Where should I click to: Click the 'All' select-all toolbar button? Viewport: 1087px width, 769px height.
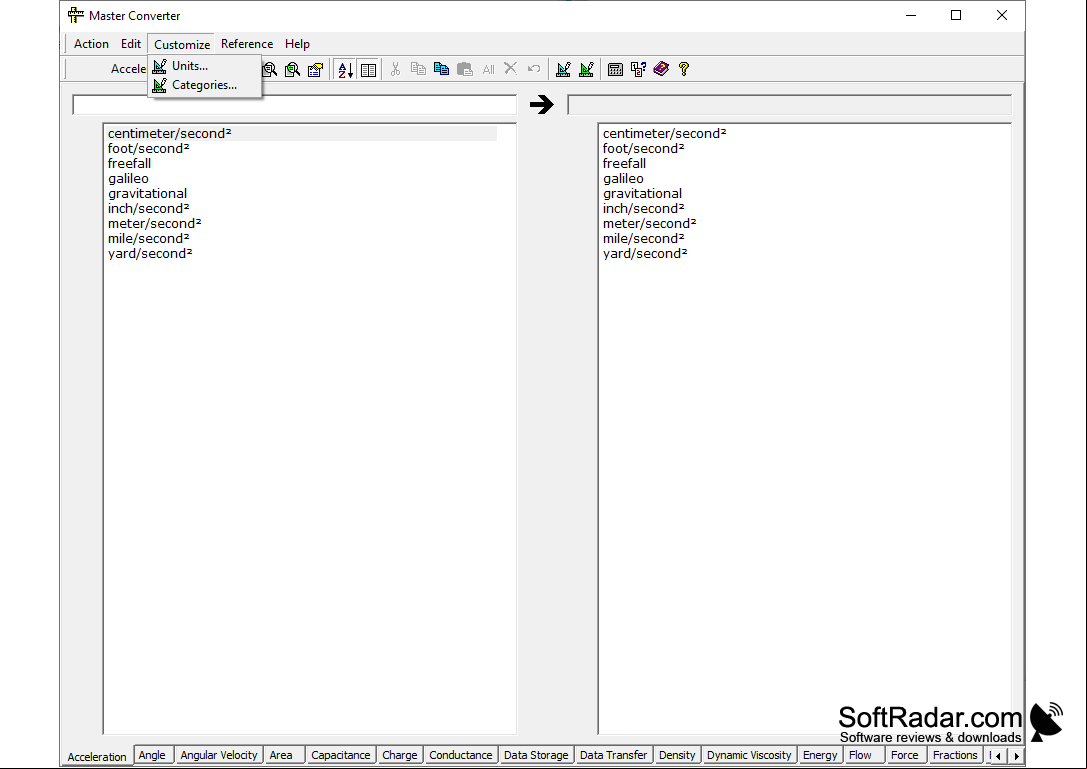(x=488, y=69)
